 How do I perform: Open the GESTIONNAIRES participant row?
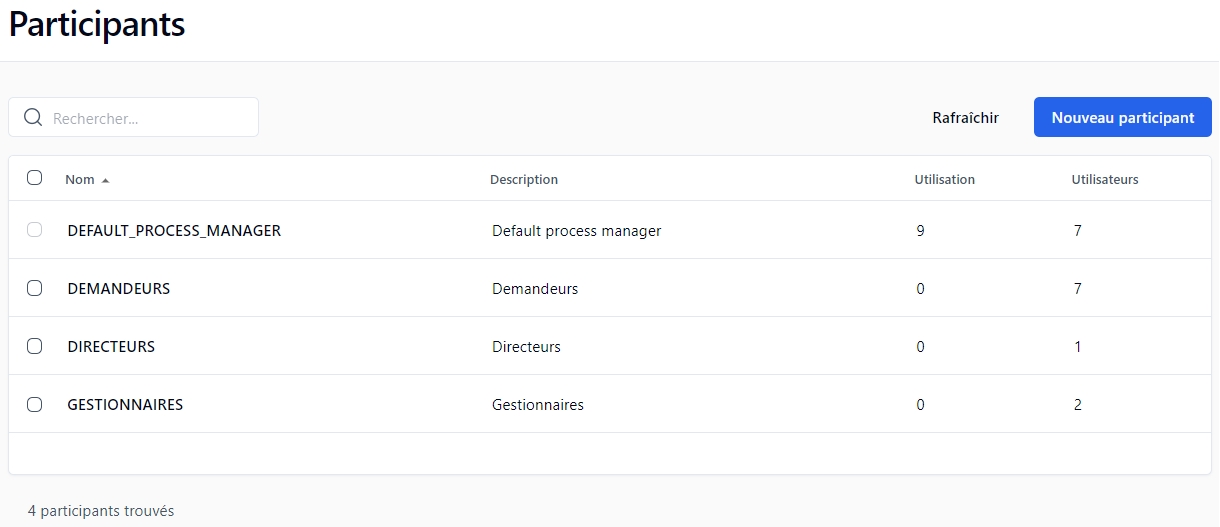(x=125, y=405)
